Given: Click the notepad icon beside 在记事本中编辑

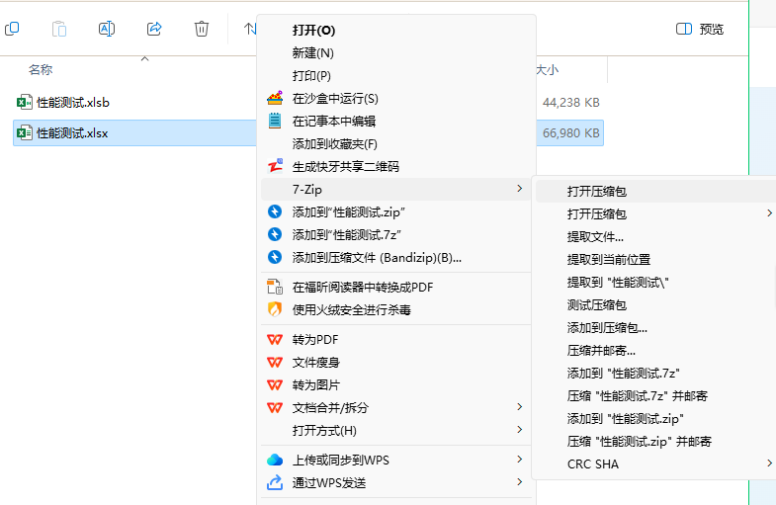Looking at the screenshot, I should tap(275, 121).
